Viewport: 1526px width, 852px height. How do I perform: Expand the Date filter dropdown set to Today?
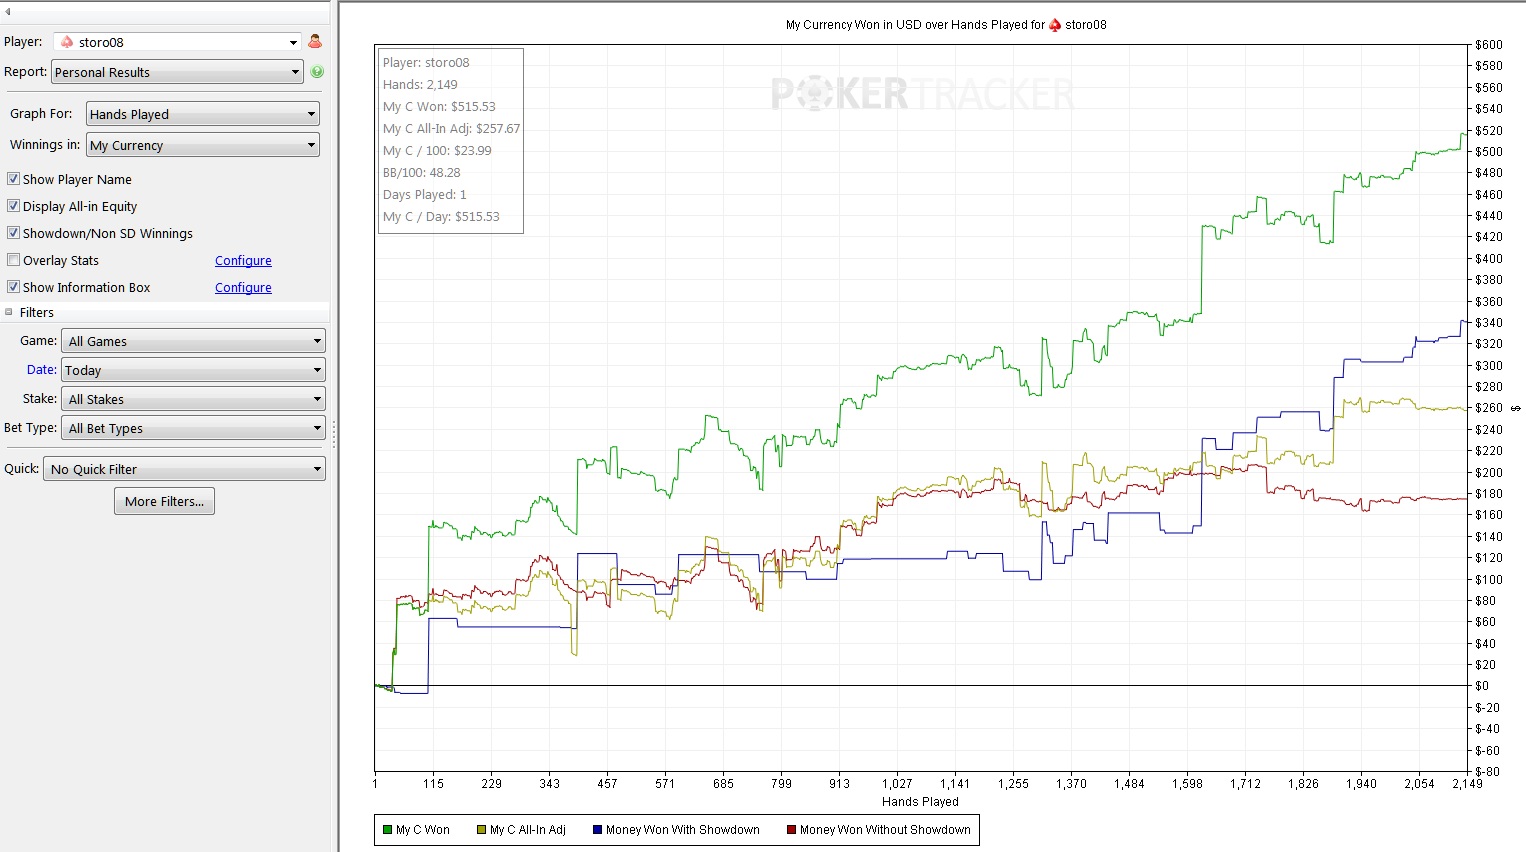pyautogui.click(x=193, y=370)
